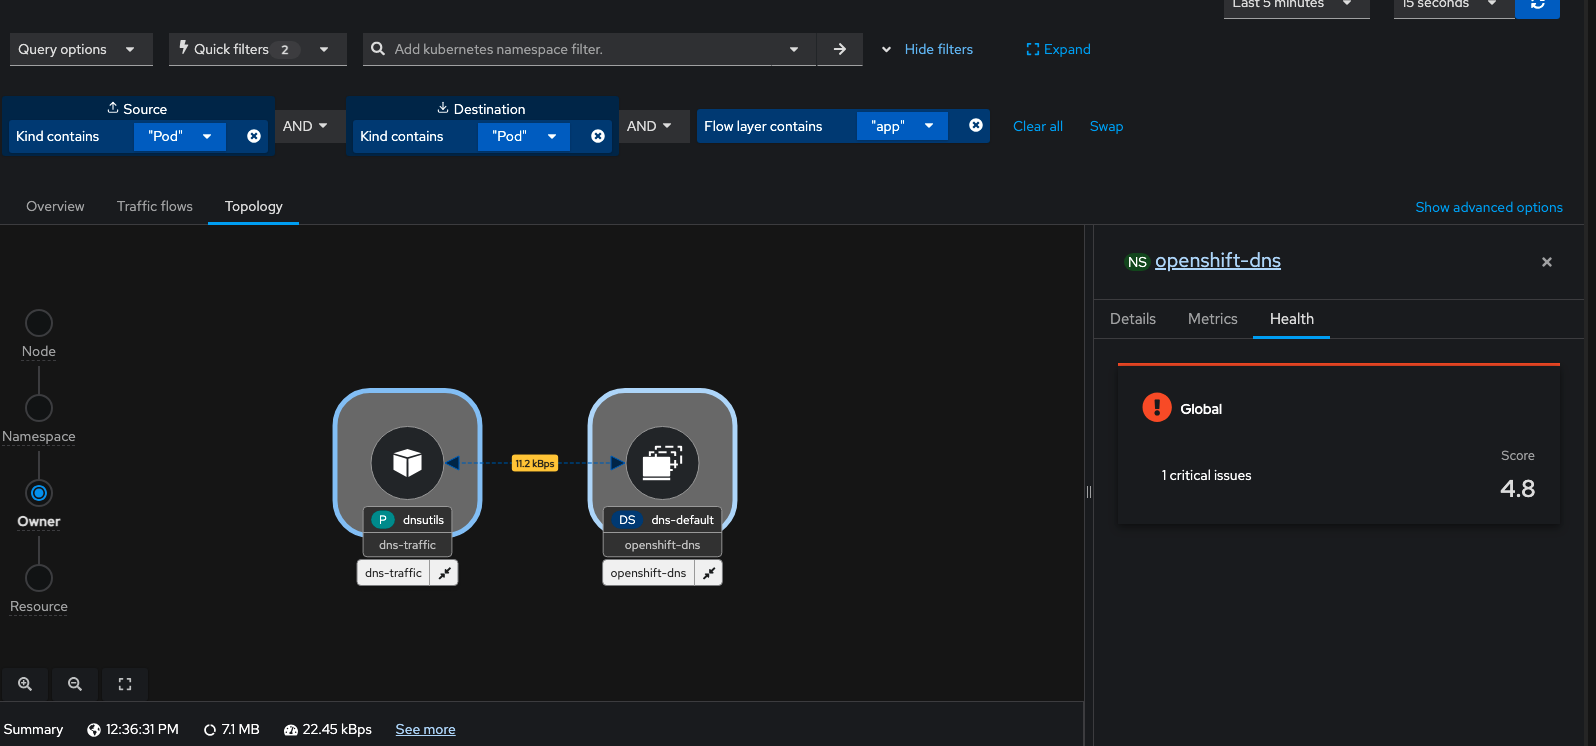Expand the Quick filters dropdown
This screenshot has height=746, width=1596.
pyautogui.click(x=257, y=49)
